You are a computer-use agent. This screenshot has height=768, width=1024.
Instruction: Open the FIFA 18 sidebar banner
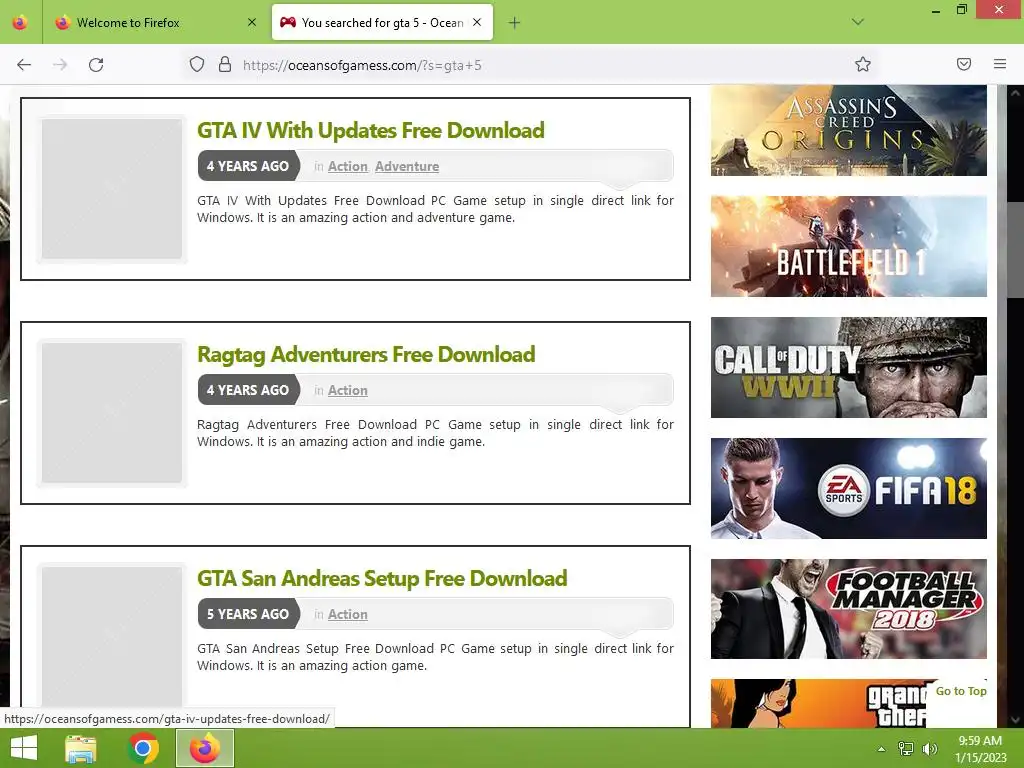[x=848, y=488]
